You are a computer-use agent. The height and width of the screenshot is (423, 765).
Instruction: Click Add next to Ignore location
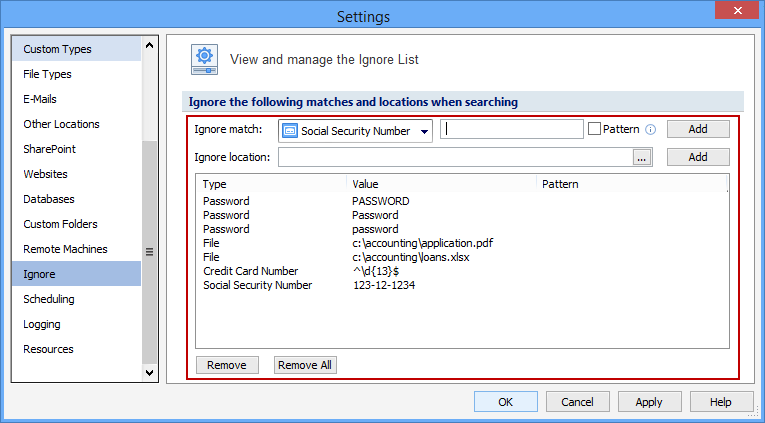tap(698, 157)
